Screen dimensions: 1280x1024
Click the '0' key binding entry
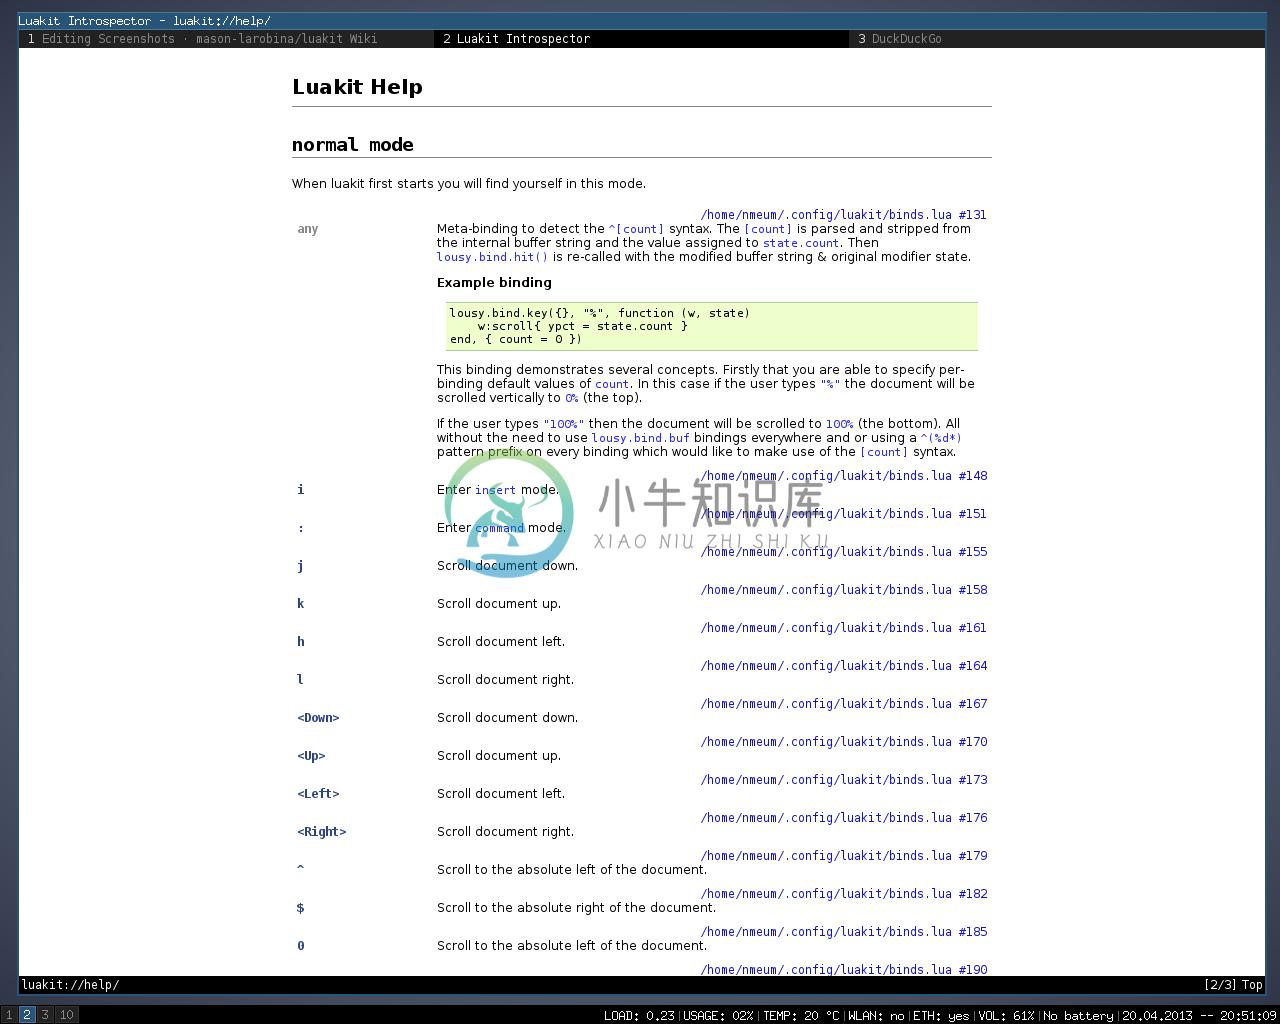[x=300, y=946]
